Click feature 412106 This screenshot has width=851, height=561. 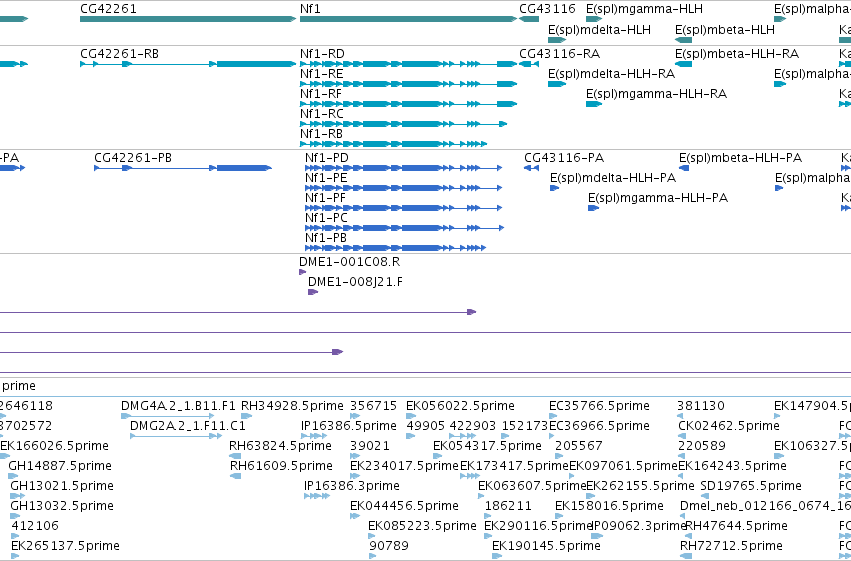15,537
